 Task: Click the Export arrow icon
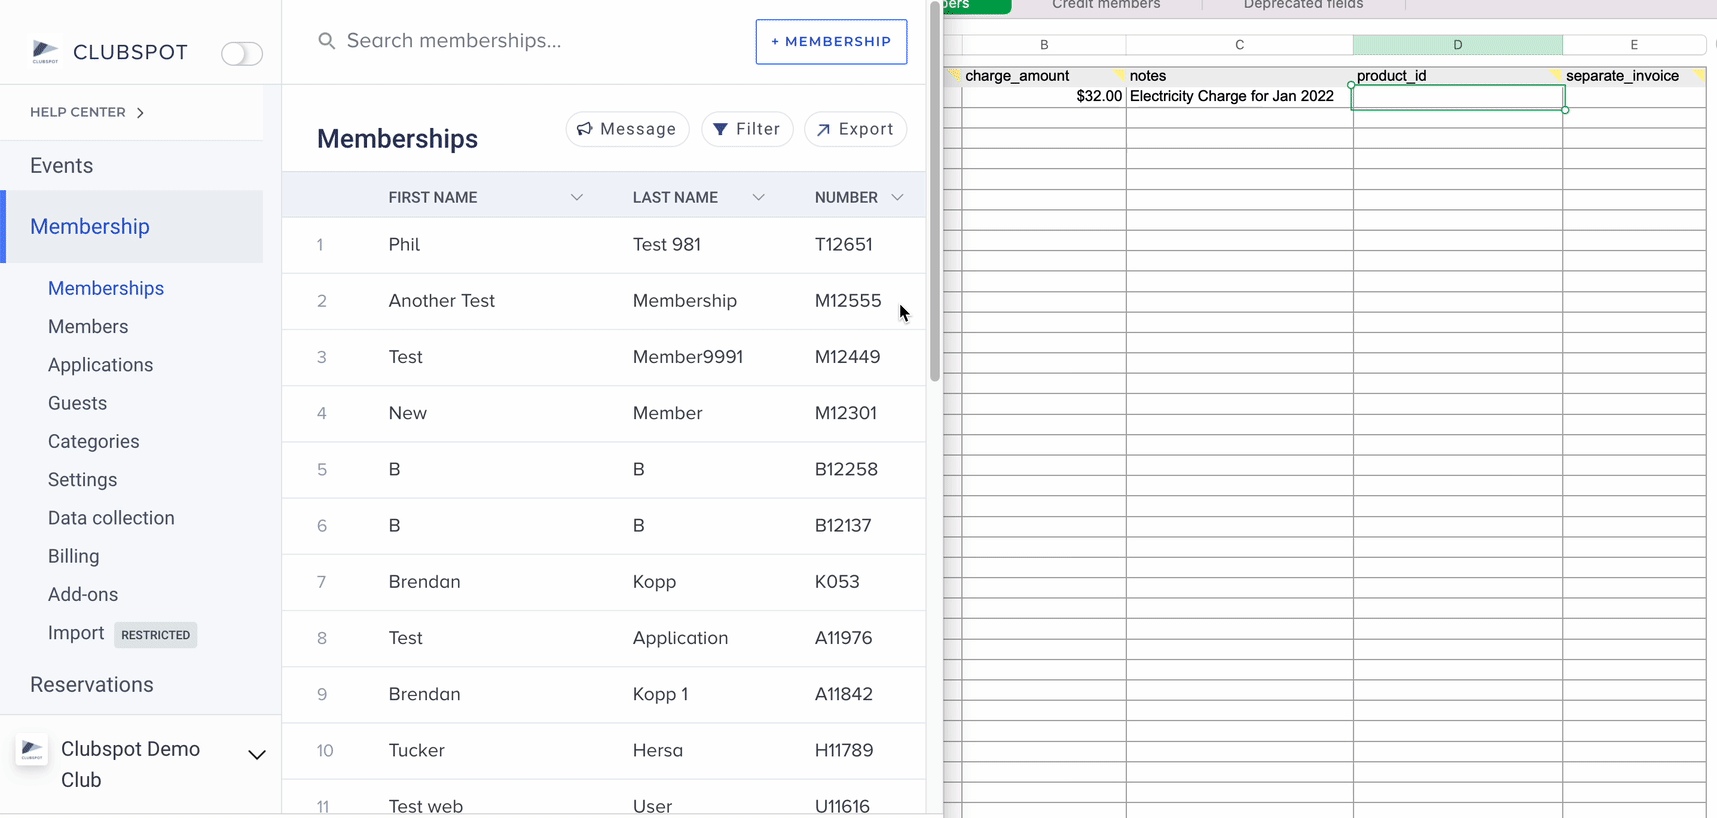[823, 130]
